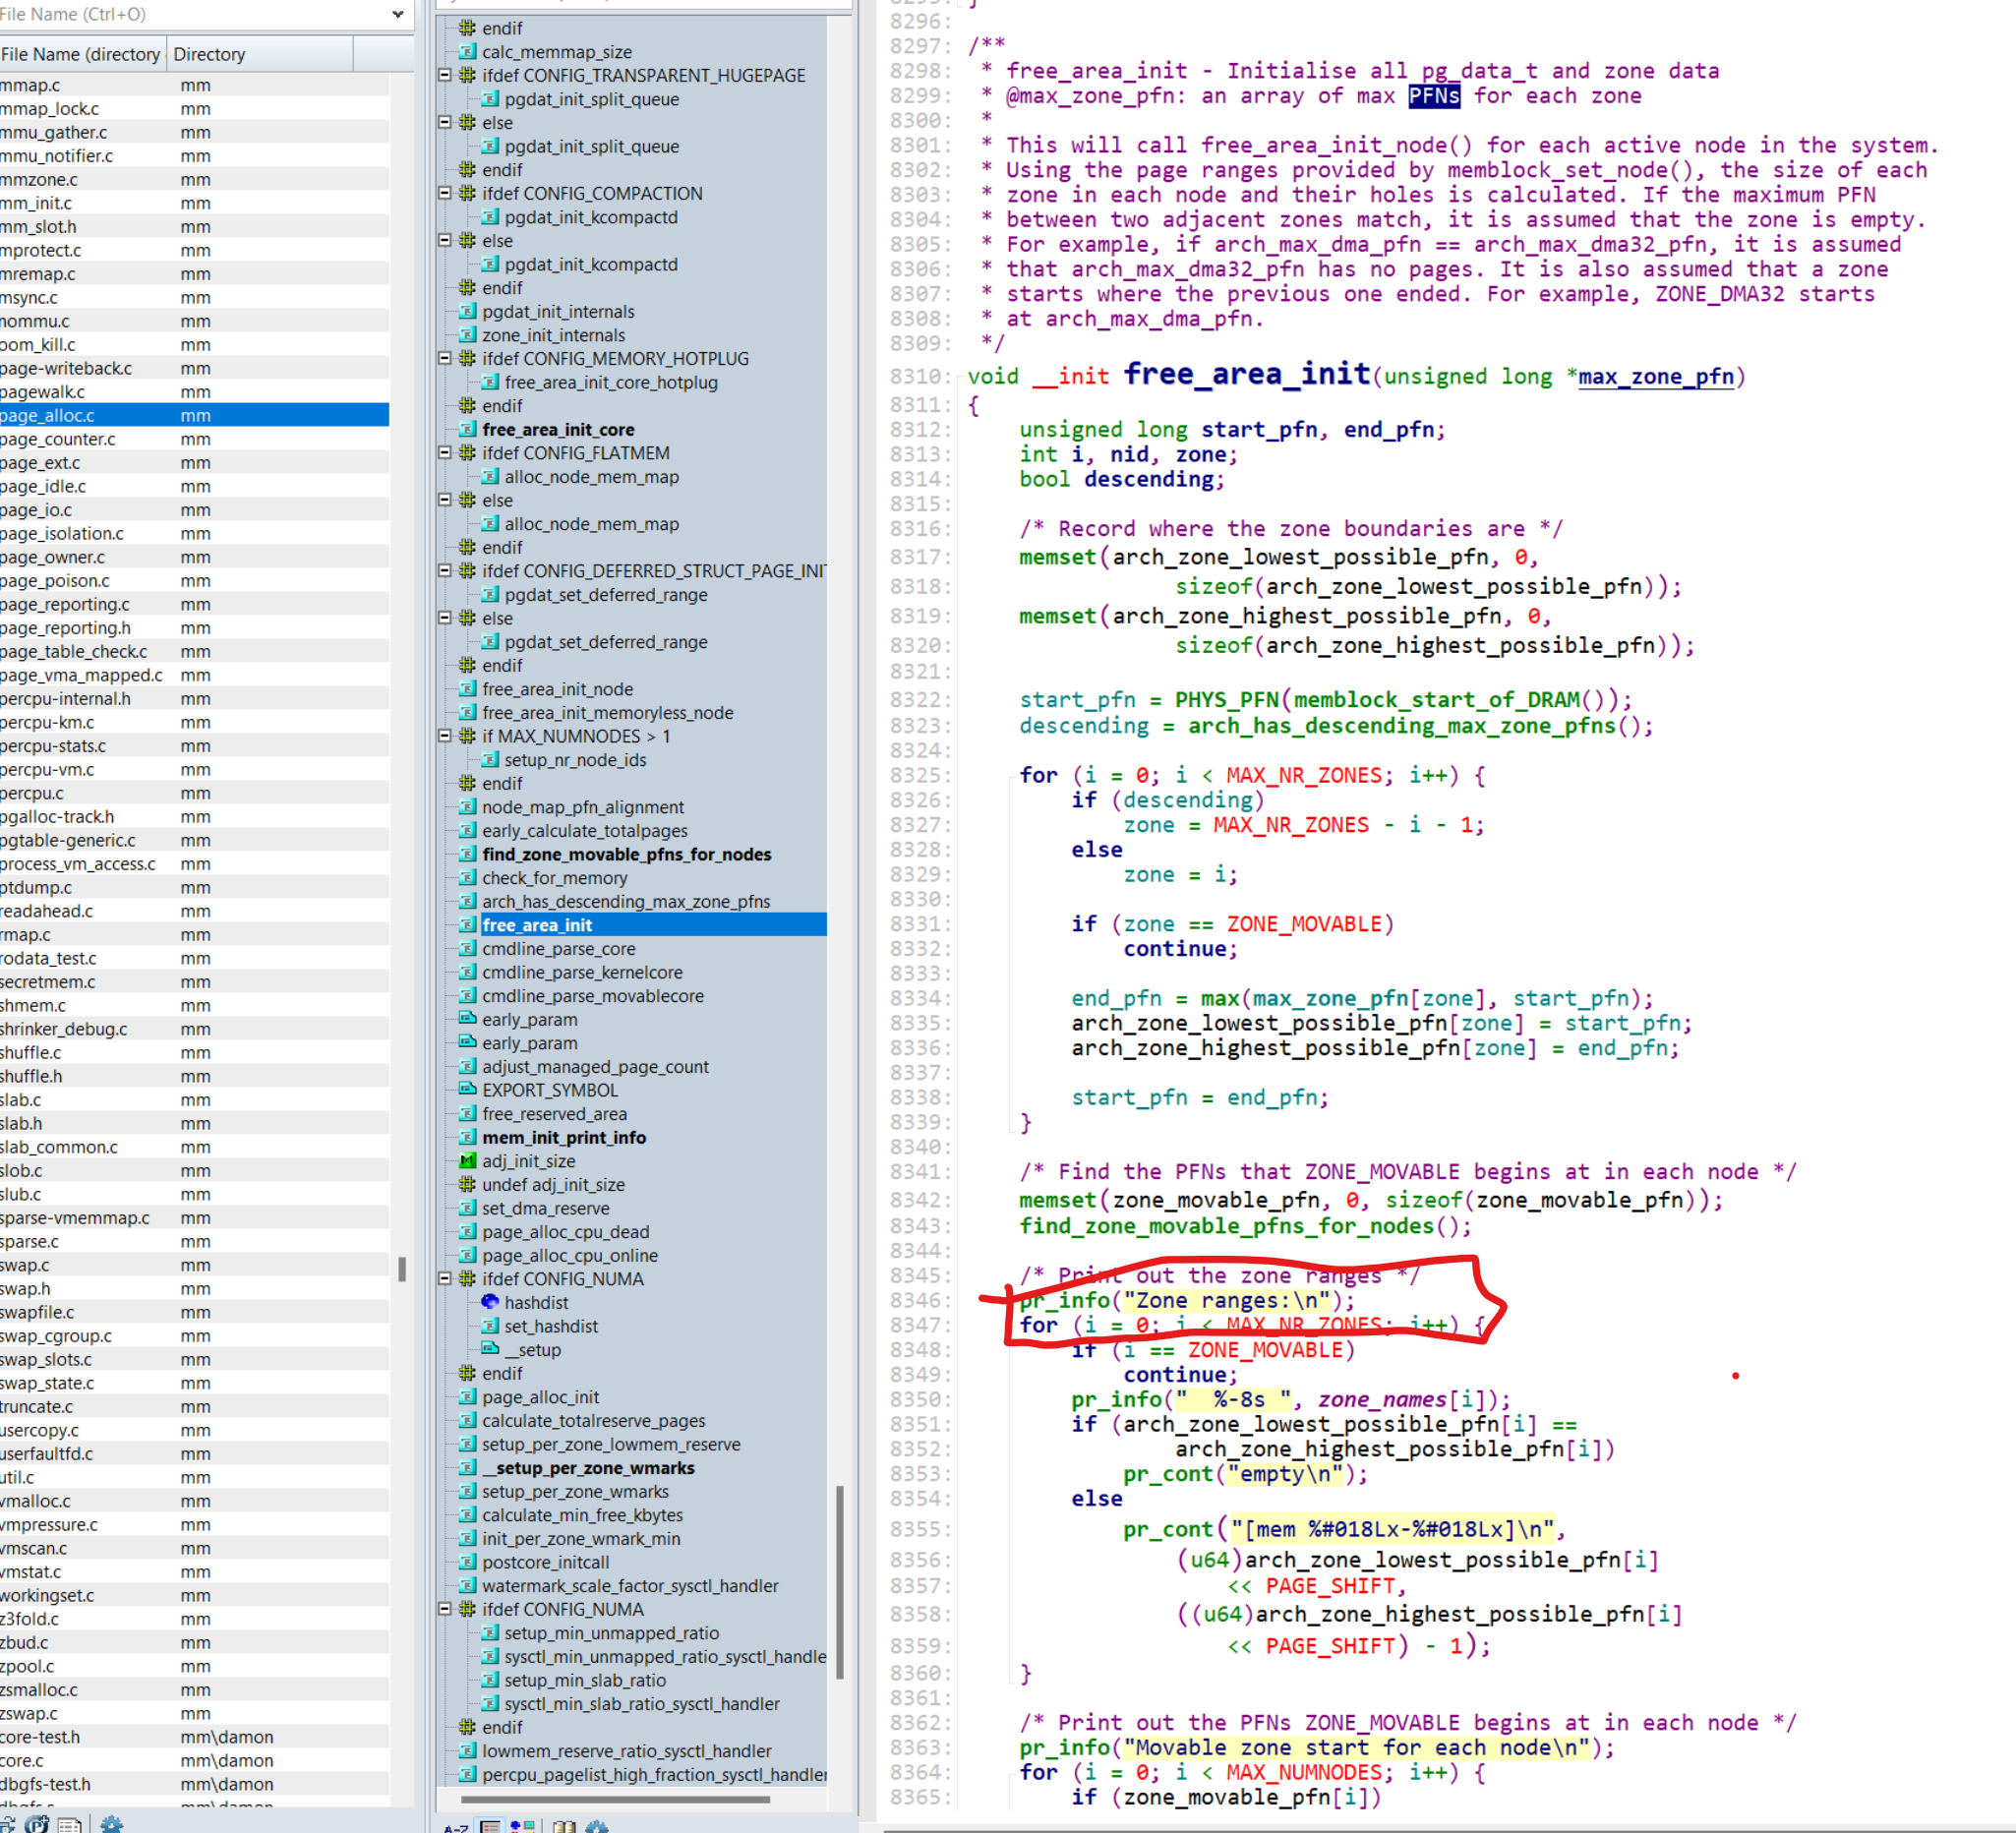Open symbol window settings gear
Screen dimensions: 2016x1833
click(597, 1826)
